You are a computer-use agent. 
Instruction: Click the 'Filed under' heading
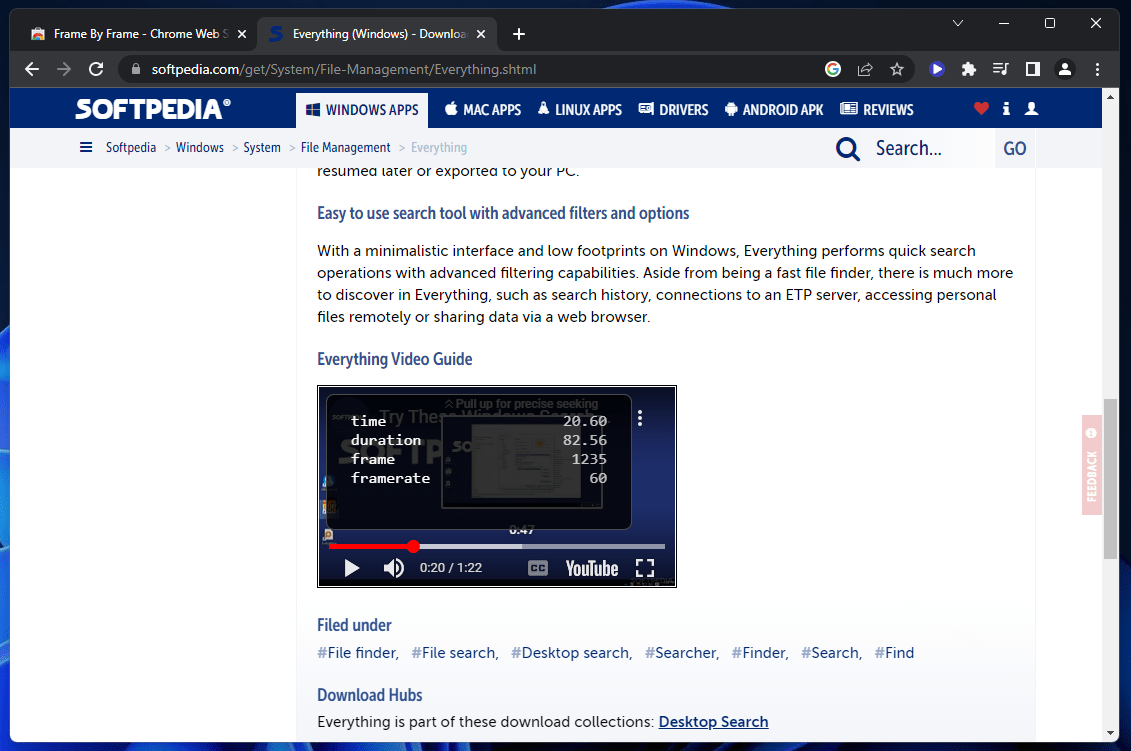click(x=354, y=625)
